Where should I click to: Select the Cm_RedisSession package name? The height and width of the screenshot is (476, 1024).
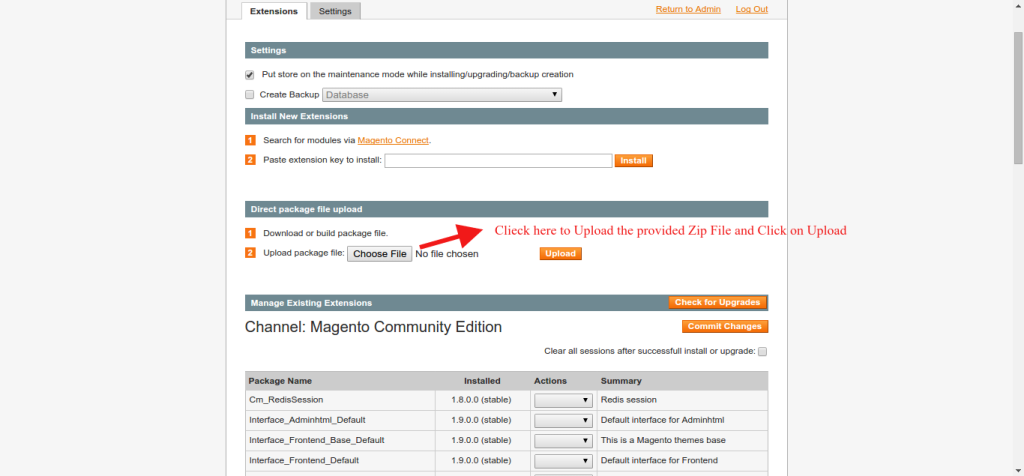286,400
